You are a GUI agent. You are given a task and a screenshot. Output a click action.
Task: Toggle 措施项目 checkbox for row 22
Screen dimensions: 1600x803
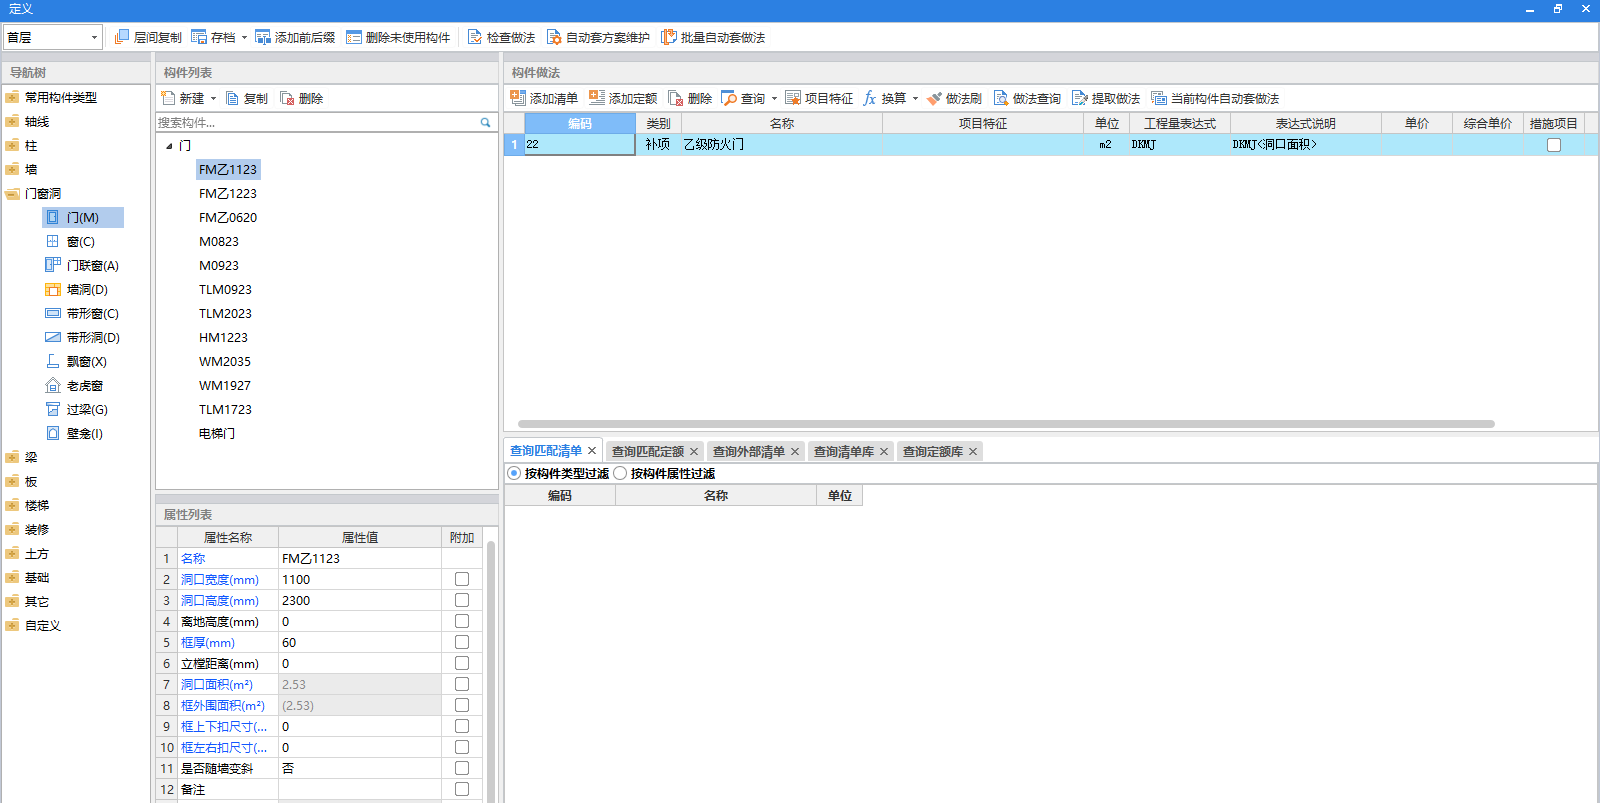1554,145
